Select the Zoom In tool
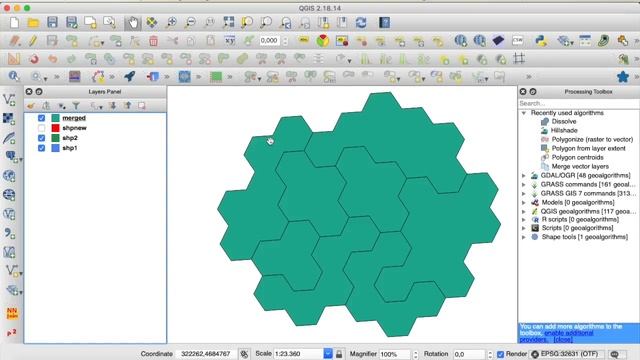This screenshot has height=360, width=640. point(171,22)
